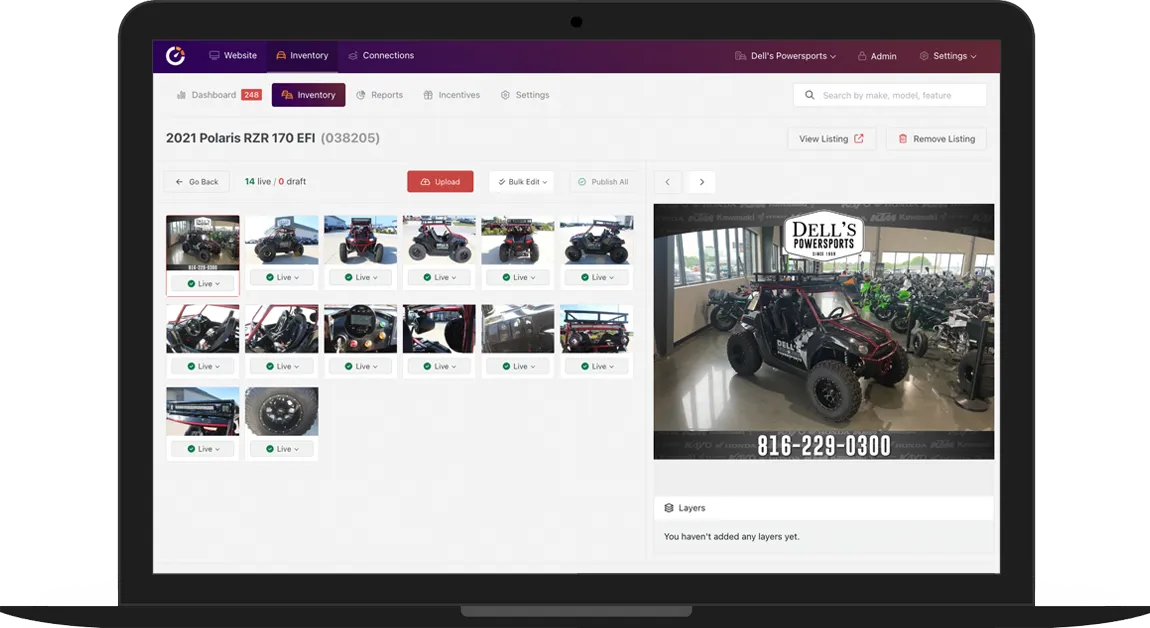Click the 248 notification badge
Screen dimensions: 1150x628
pyautogui.click(x=252, y=95)
